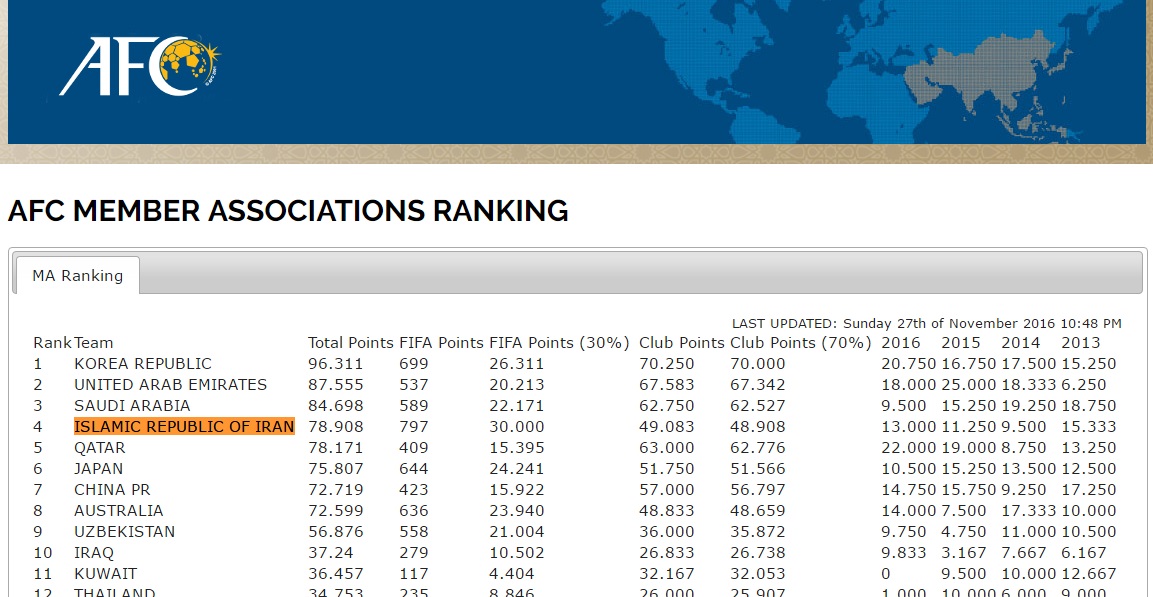Open the MA Ranking tab
Viewport: 1153px width, 597px height.
pos(77,276)
